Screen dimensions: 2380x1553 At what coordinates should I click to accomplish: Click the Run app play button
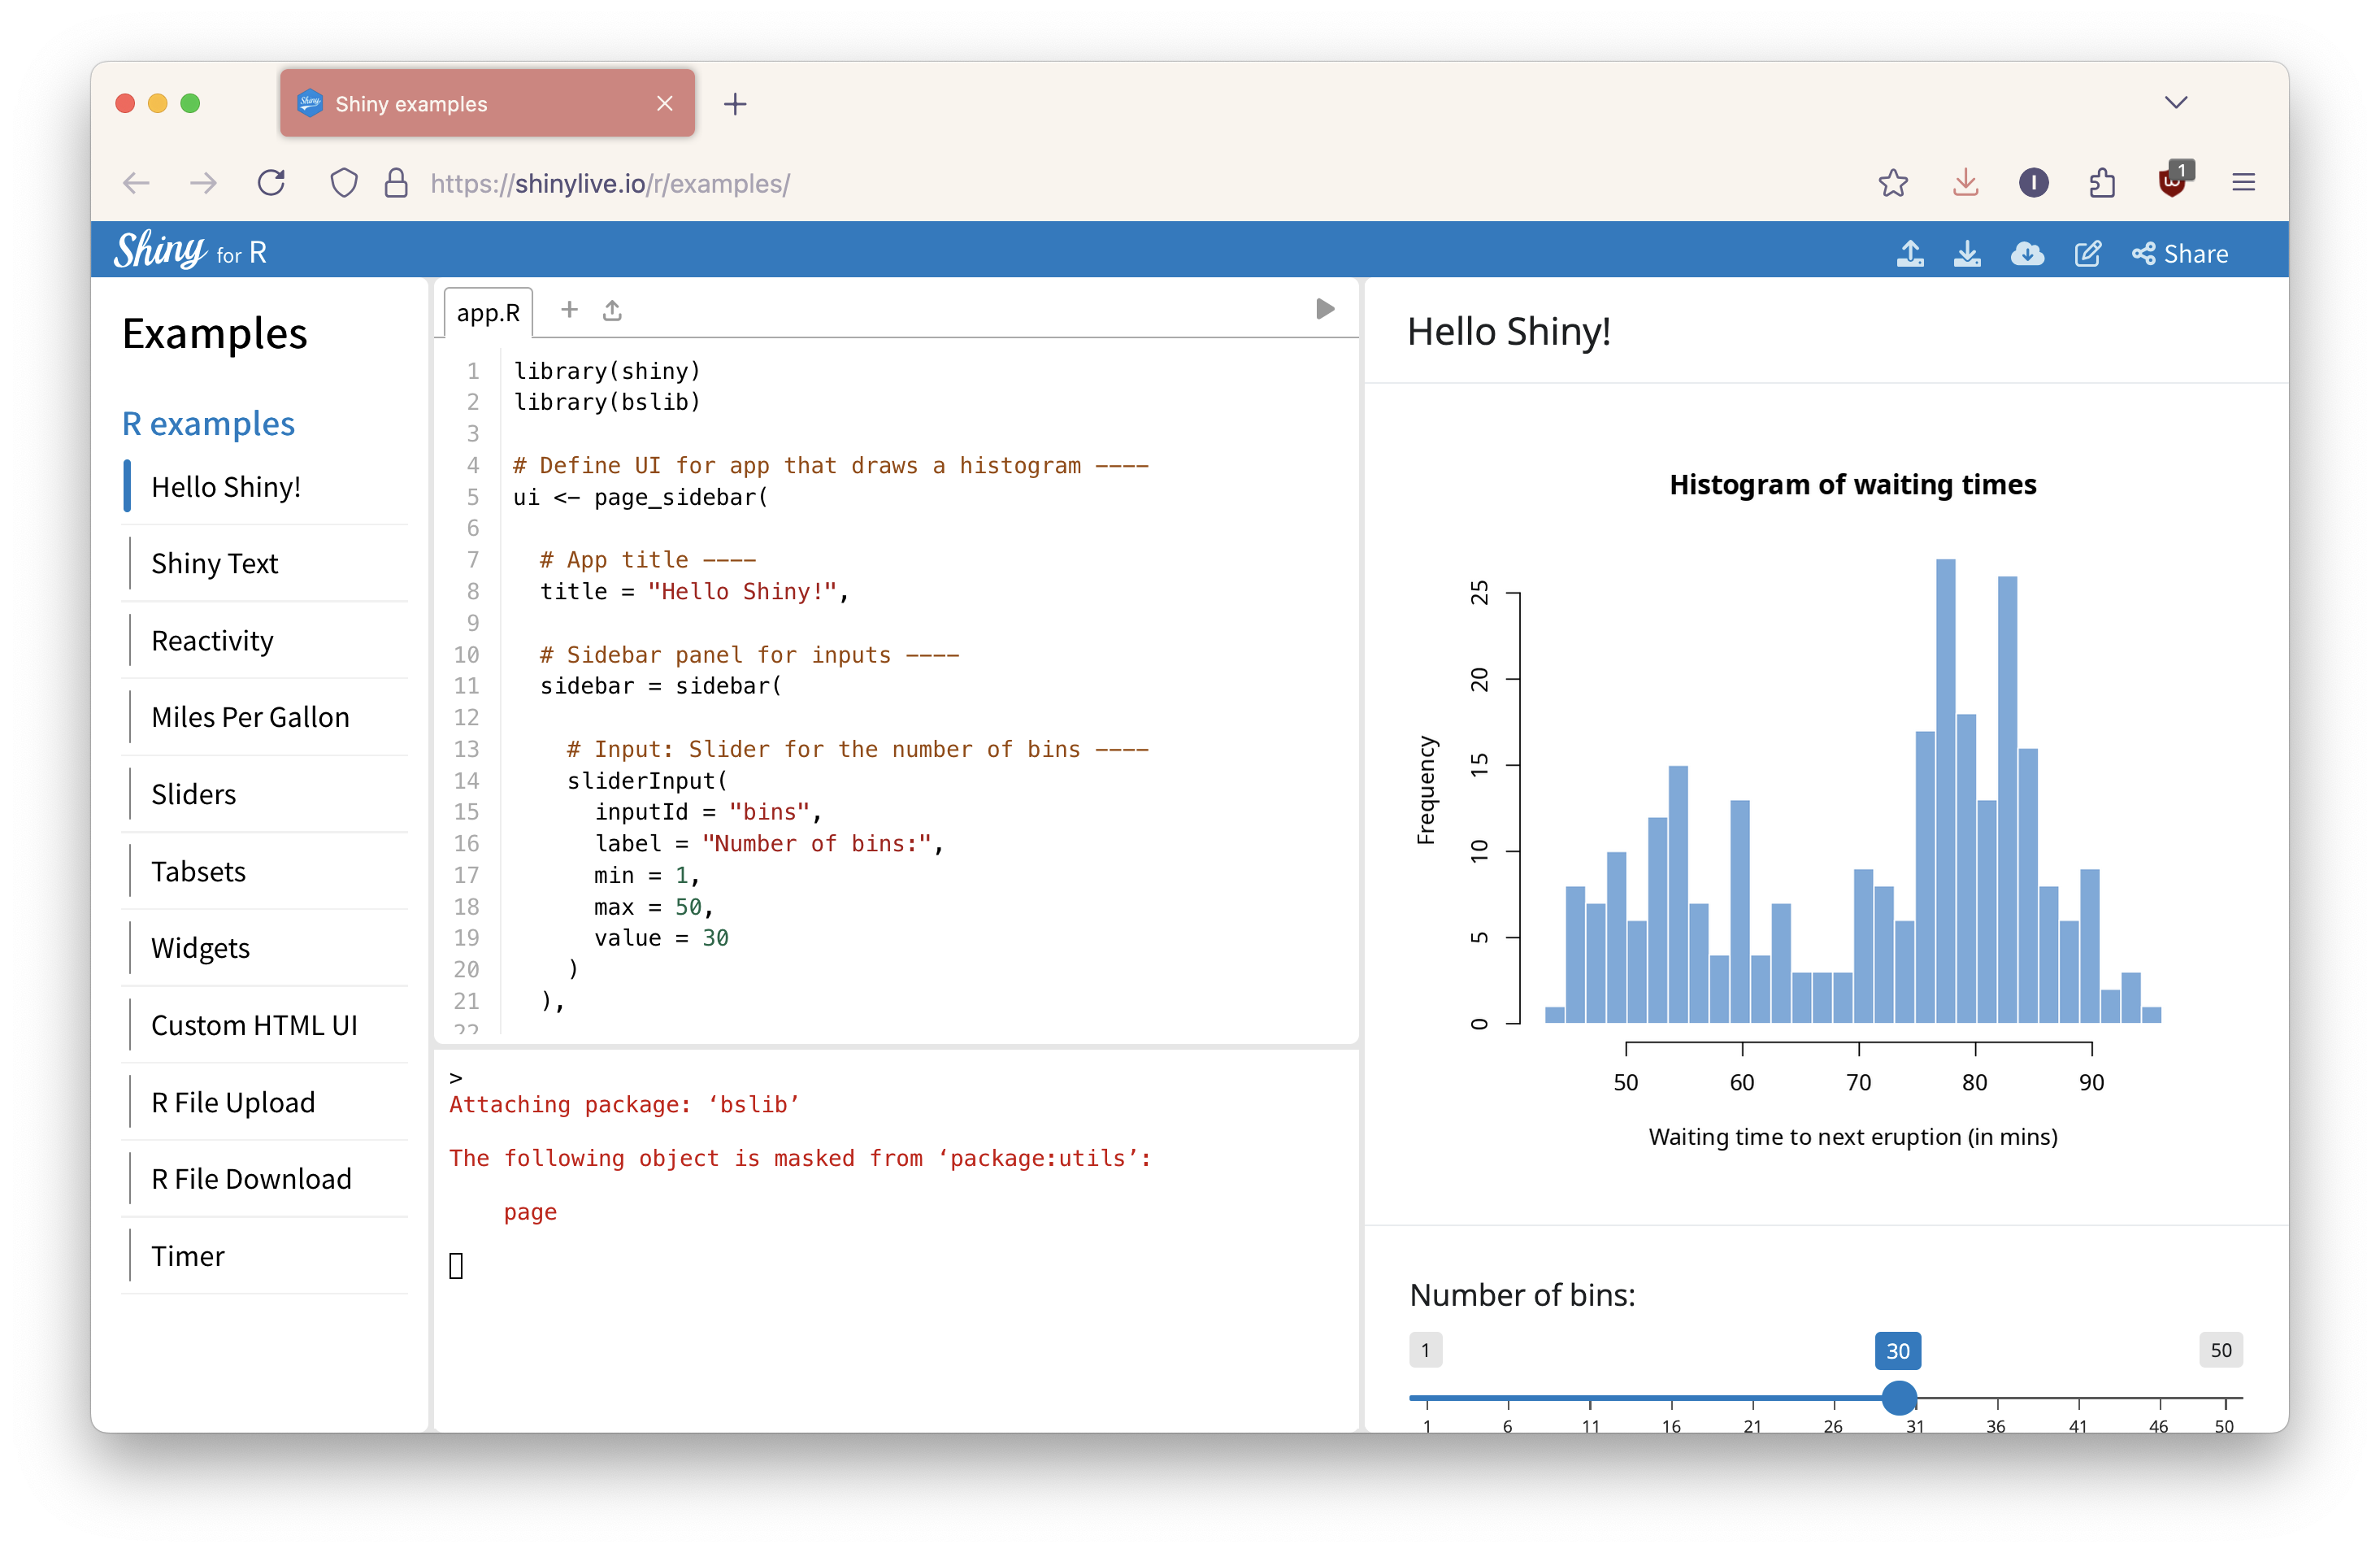1324,309
